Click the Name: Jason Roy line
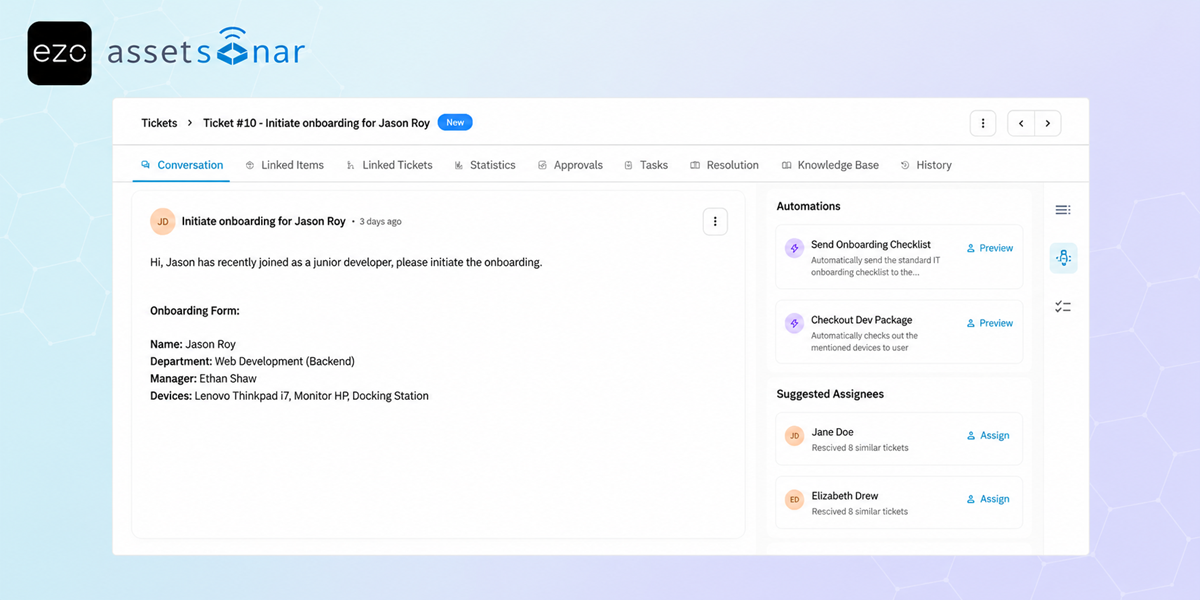 tap(193, 344)
